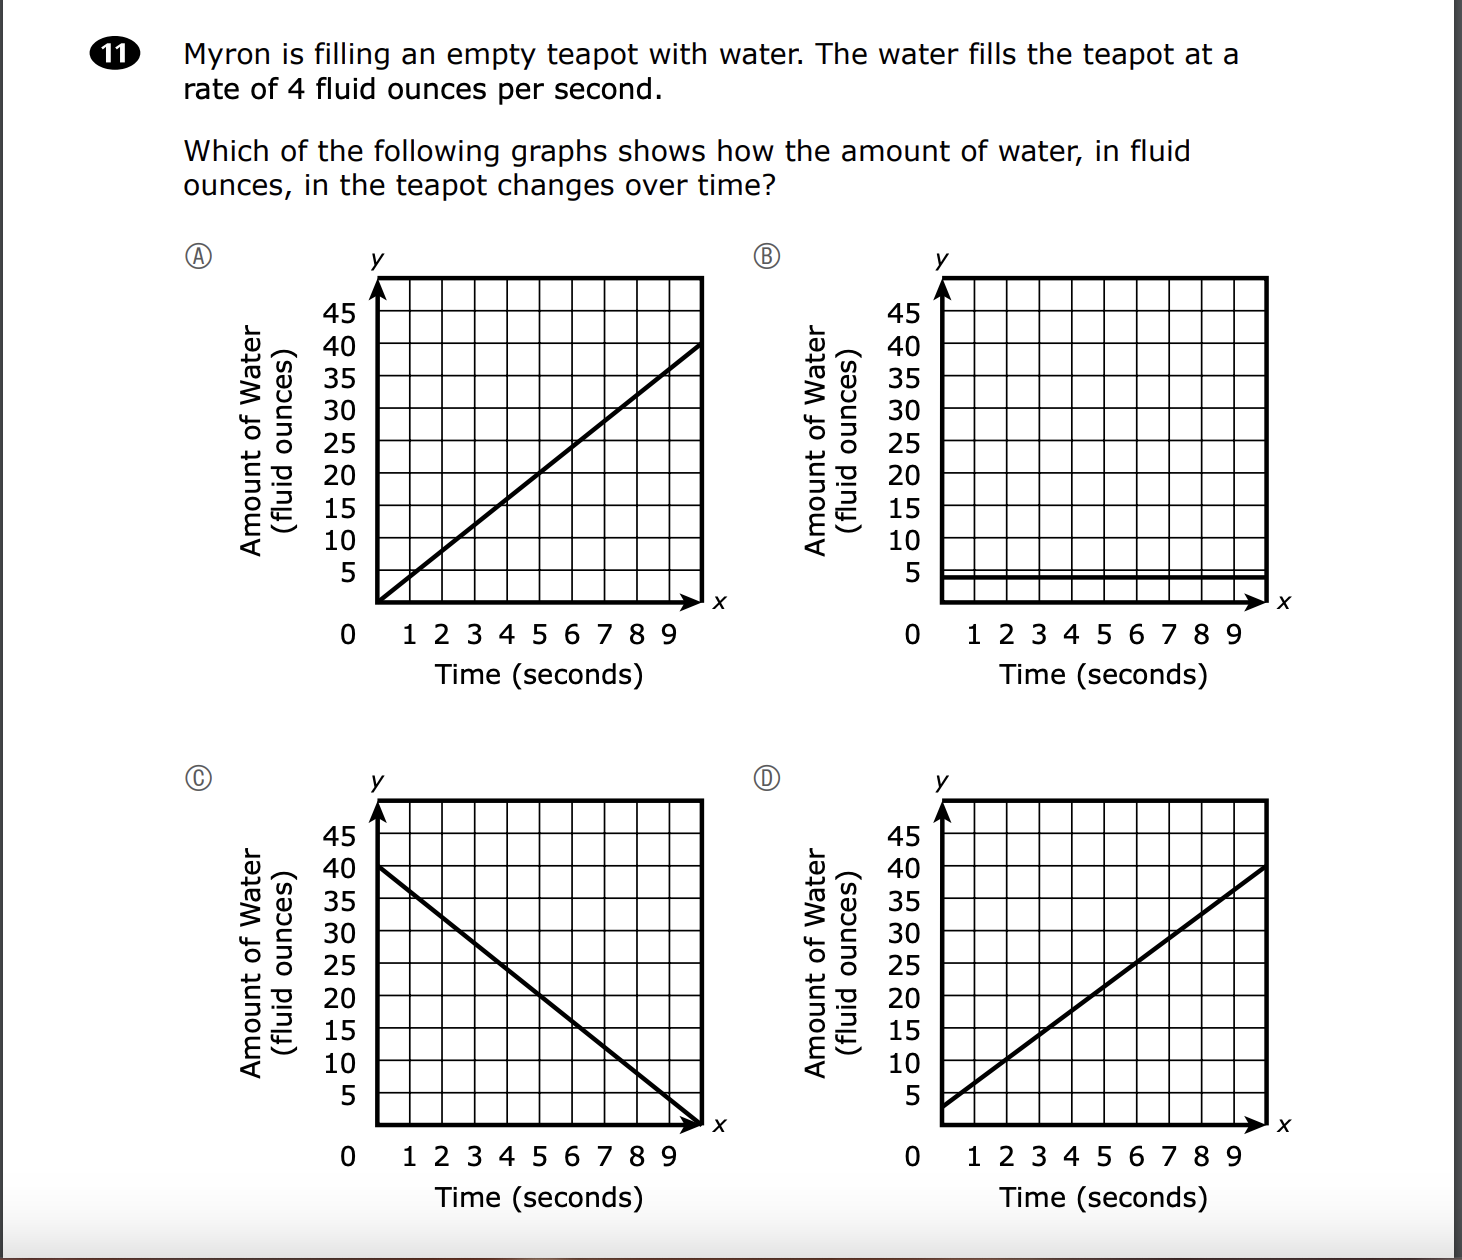Click the question number 11 badge
1462x1260 pixels.
[x=115, y=54]
